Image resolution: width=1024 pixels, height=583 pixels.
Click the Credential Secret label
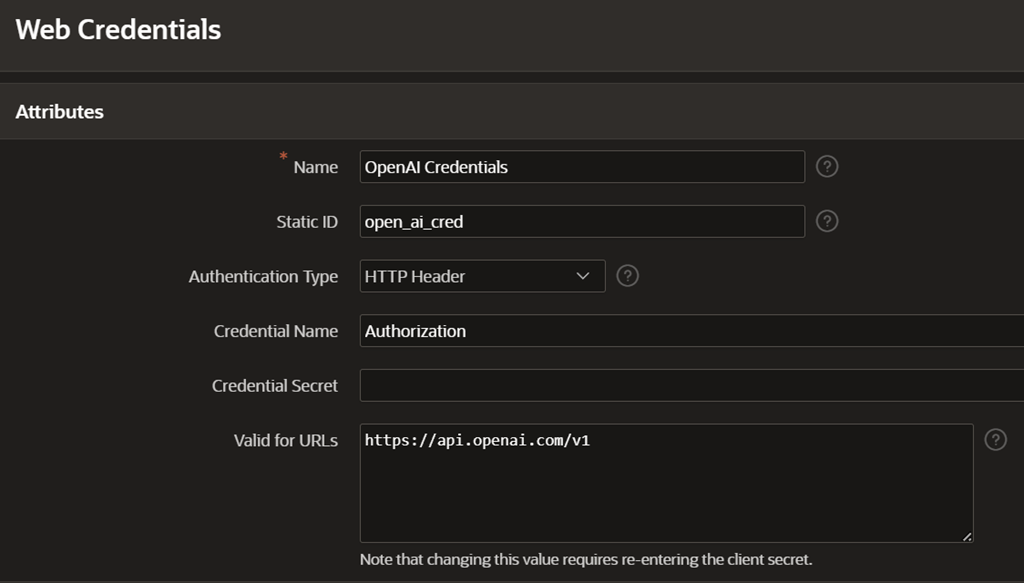pos(274,386)
